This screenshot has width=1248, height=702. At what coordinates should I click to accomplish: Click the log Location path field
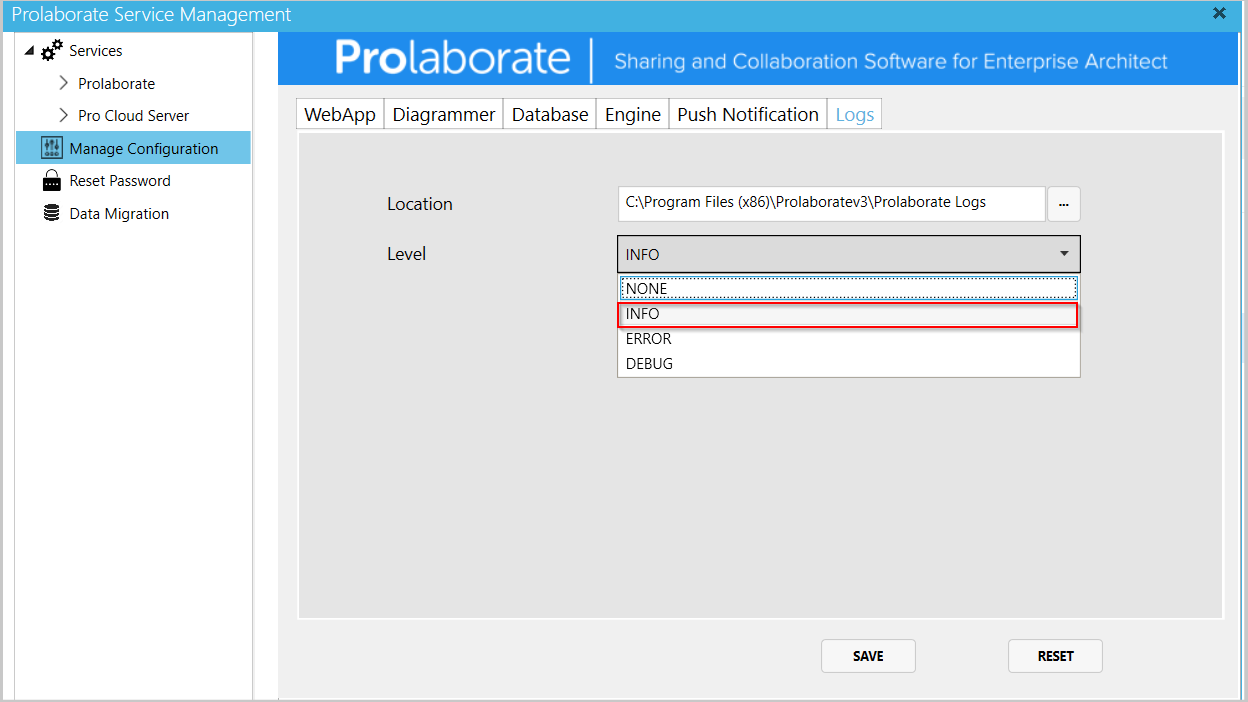[831, 203]
